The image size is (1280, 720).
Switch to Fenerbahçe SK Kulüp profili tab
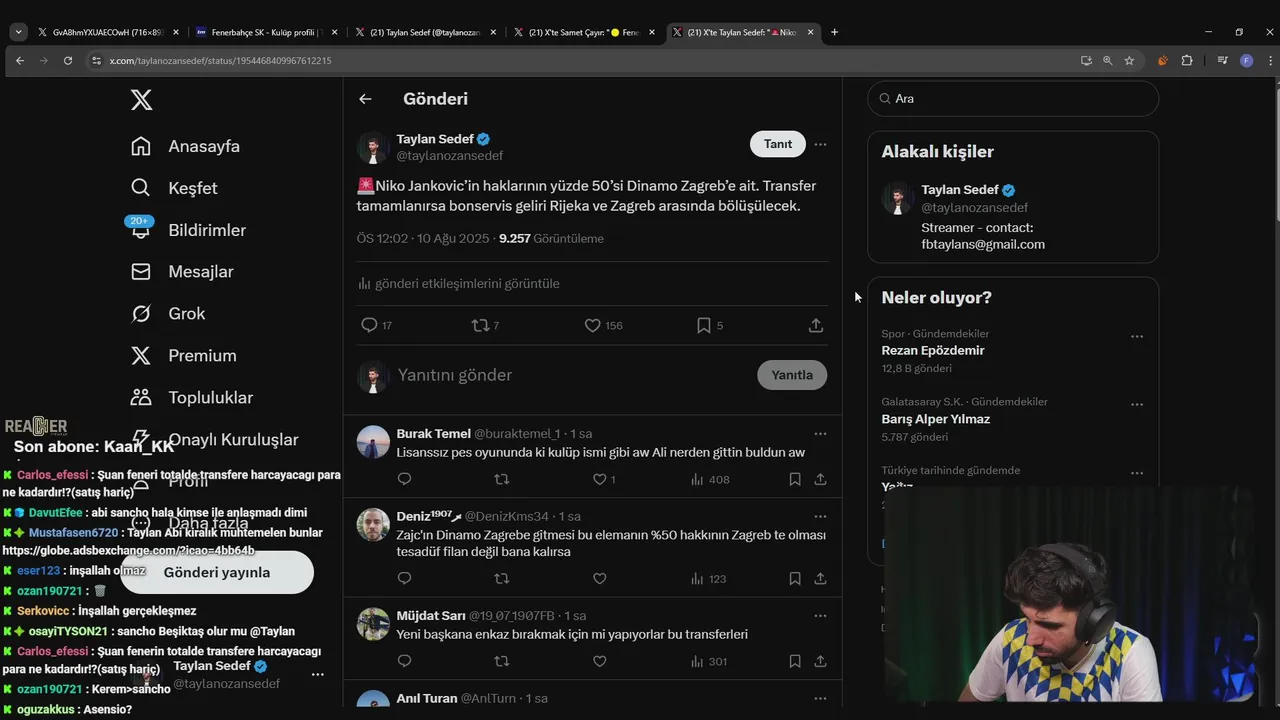(267, 32)
